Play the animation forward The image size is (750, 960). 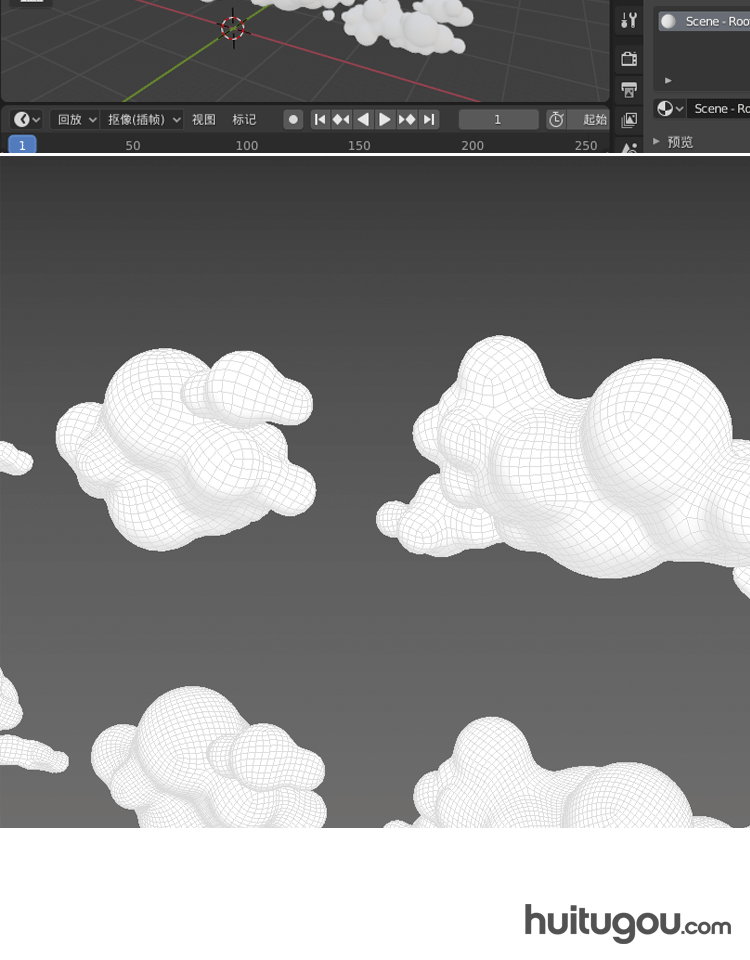385,119
